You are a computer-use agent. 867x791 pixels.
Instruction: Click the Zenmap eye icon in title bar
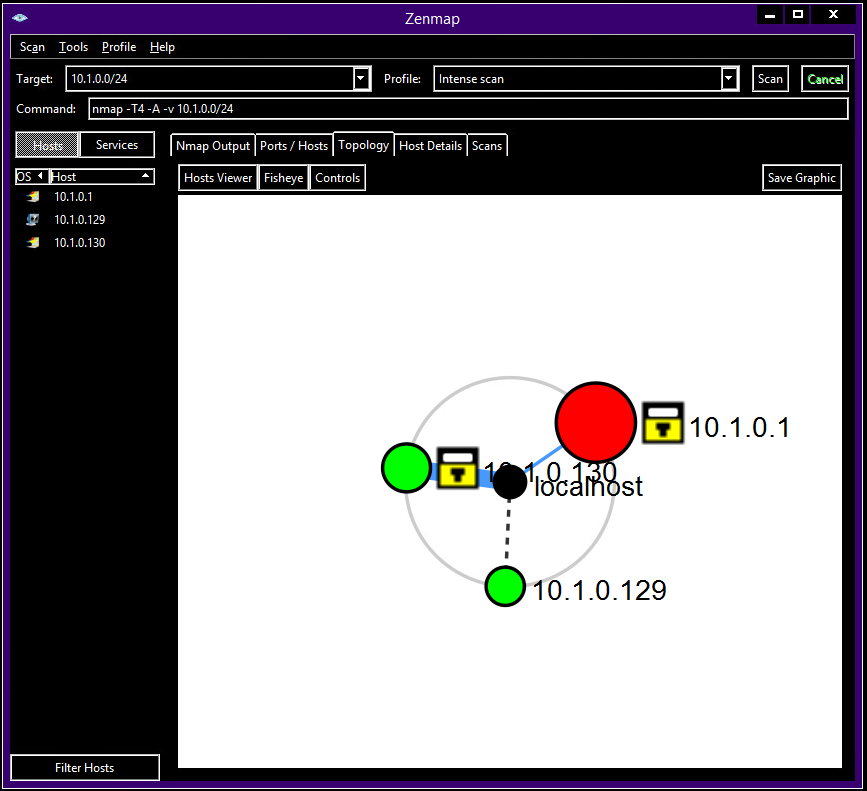20,18
